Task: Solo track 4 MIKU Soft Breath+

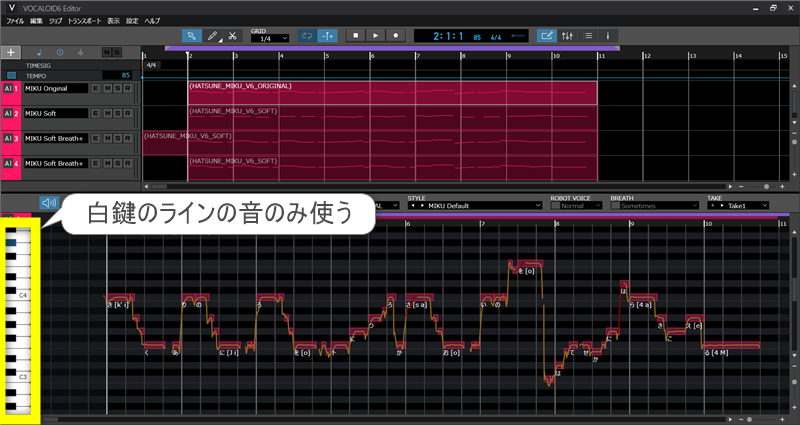Action: coord(117,163)
